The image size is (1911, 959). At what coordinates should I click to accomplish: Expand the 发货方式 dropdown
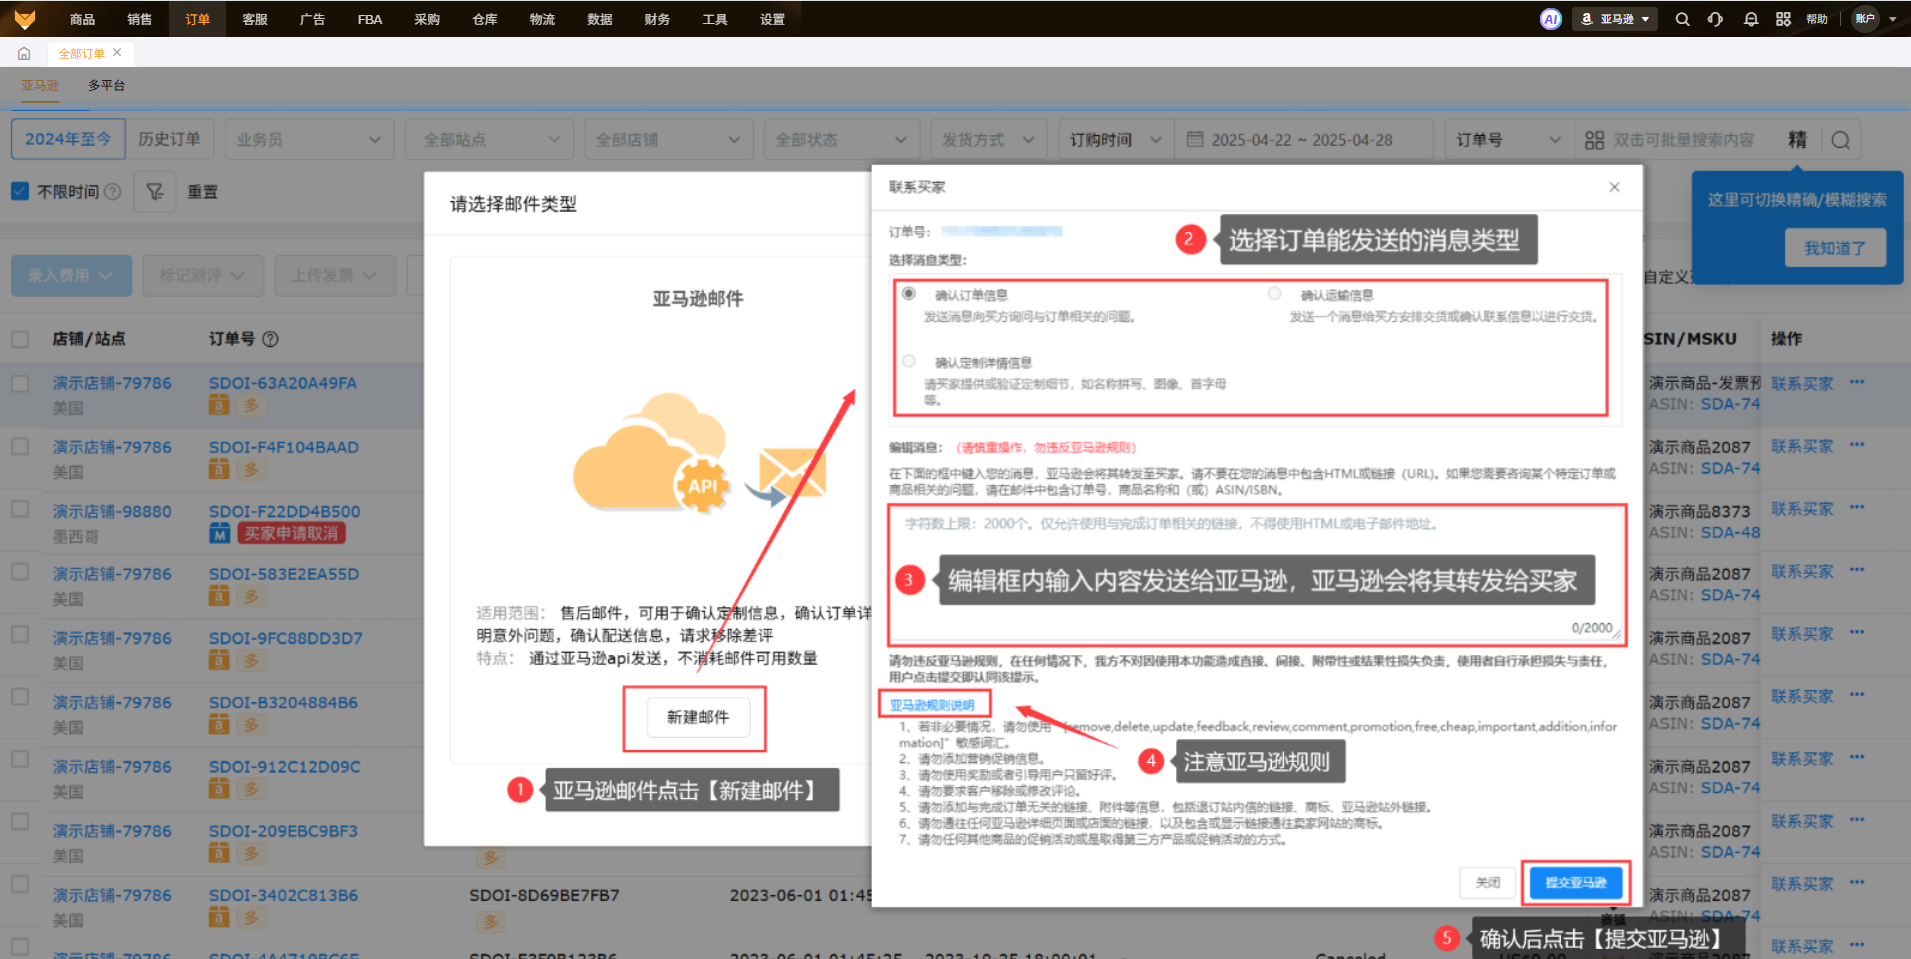988,140
